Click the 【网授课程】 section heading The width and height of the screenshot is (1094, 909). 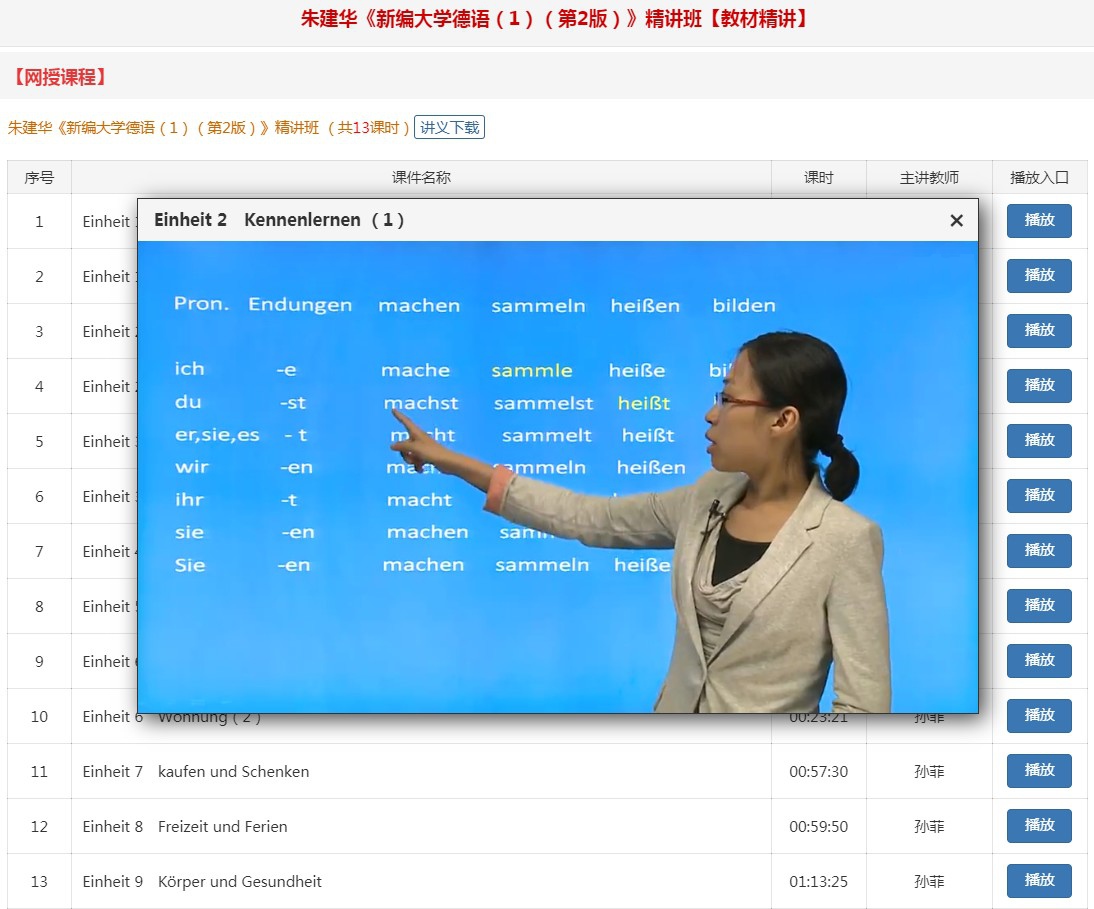click(x=60, y=77)
